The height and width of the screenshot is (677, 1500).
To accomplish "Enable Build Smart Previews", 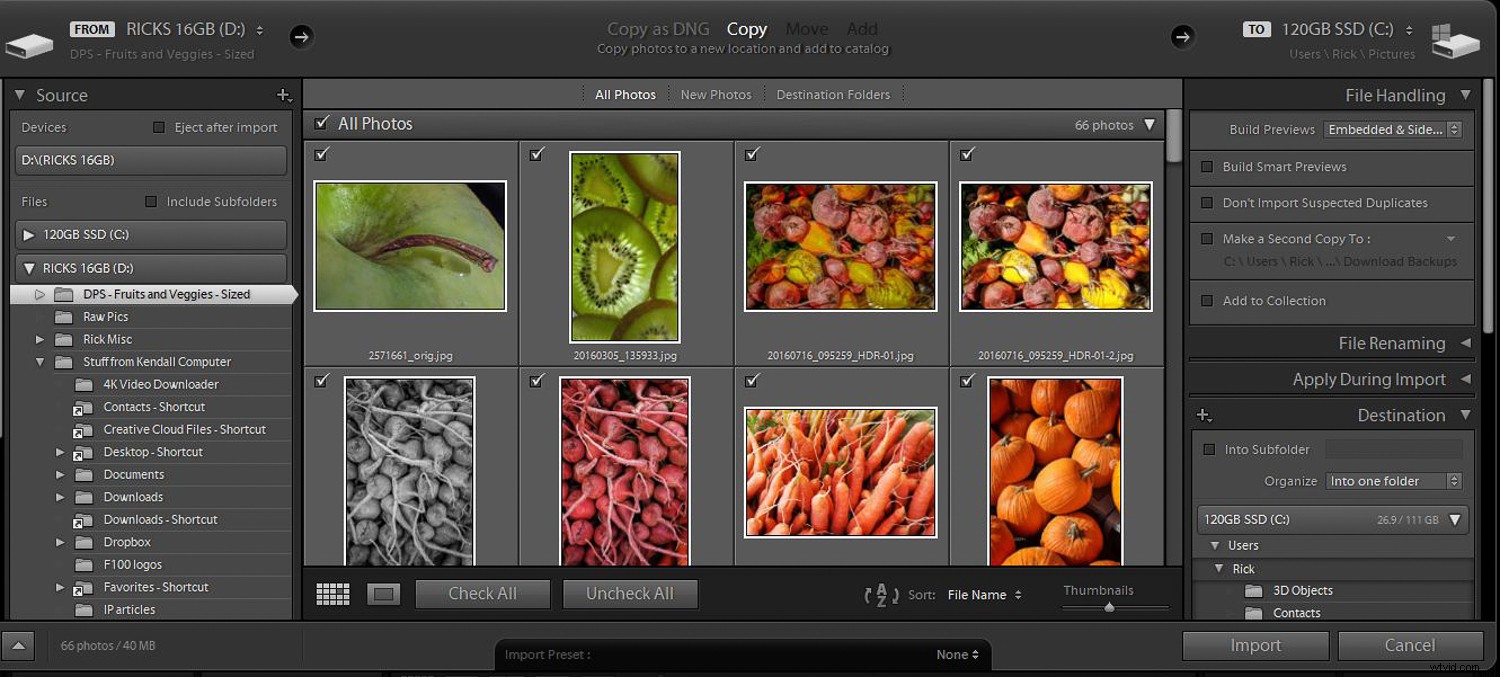I will 1207,166.
